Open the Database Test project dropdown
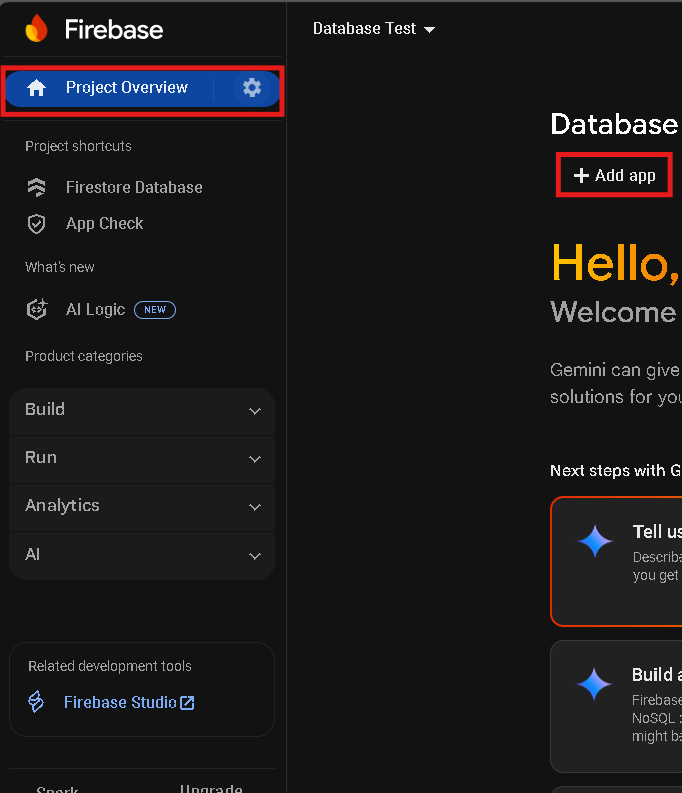 click(x=373, y=29)
